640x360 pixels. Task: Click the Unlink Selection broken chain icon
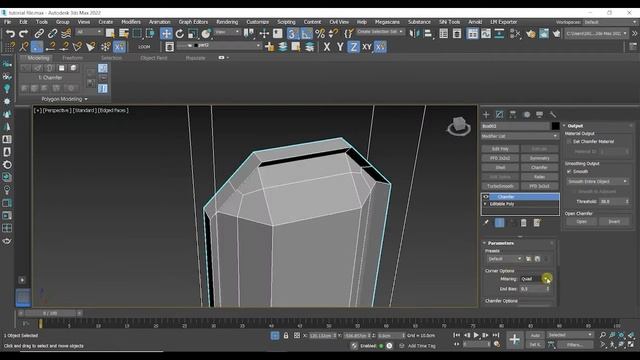point(53,33)
